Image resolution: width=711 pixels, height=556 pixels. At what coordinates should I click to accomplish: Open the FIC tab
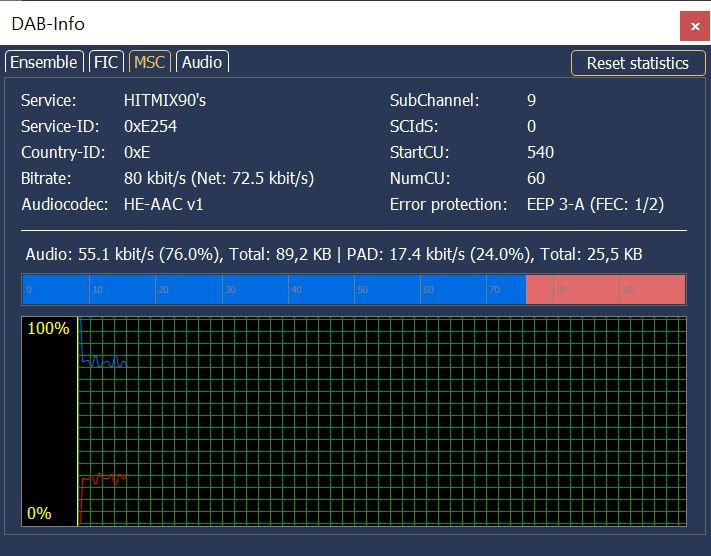[x=106, y=62]
